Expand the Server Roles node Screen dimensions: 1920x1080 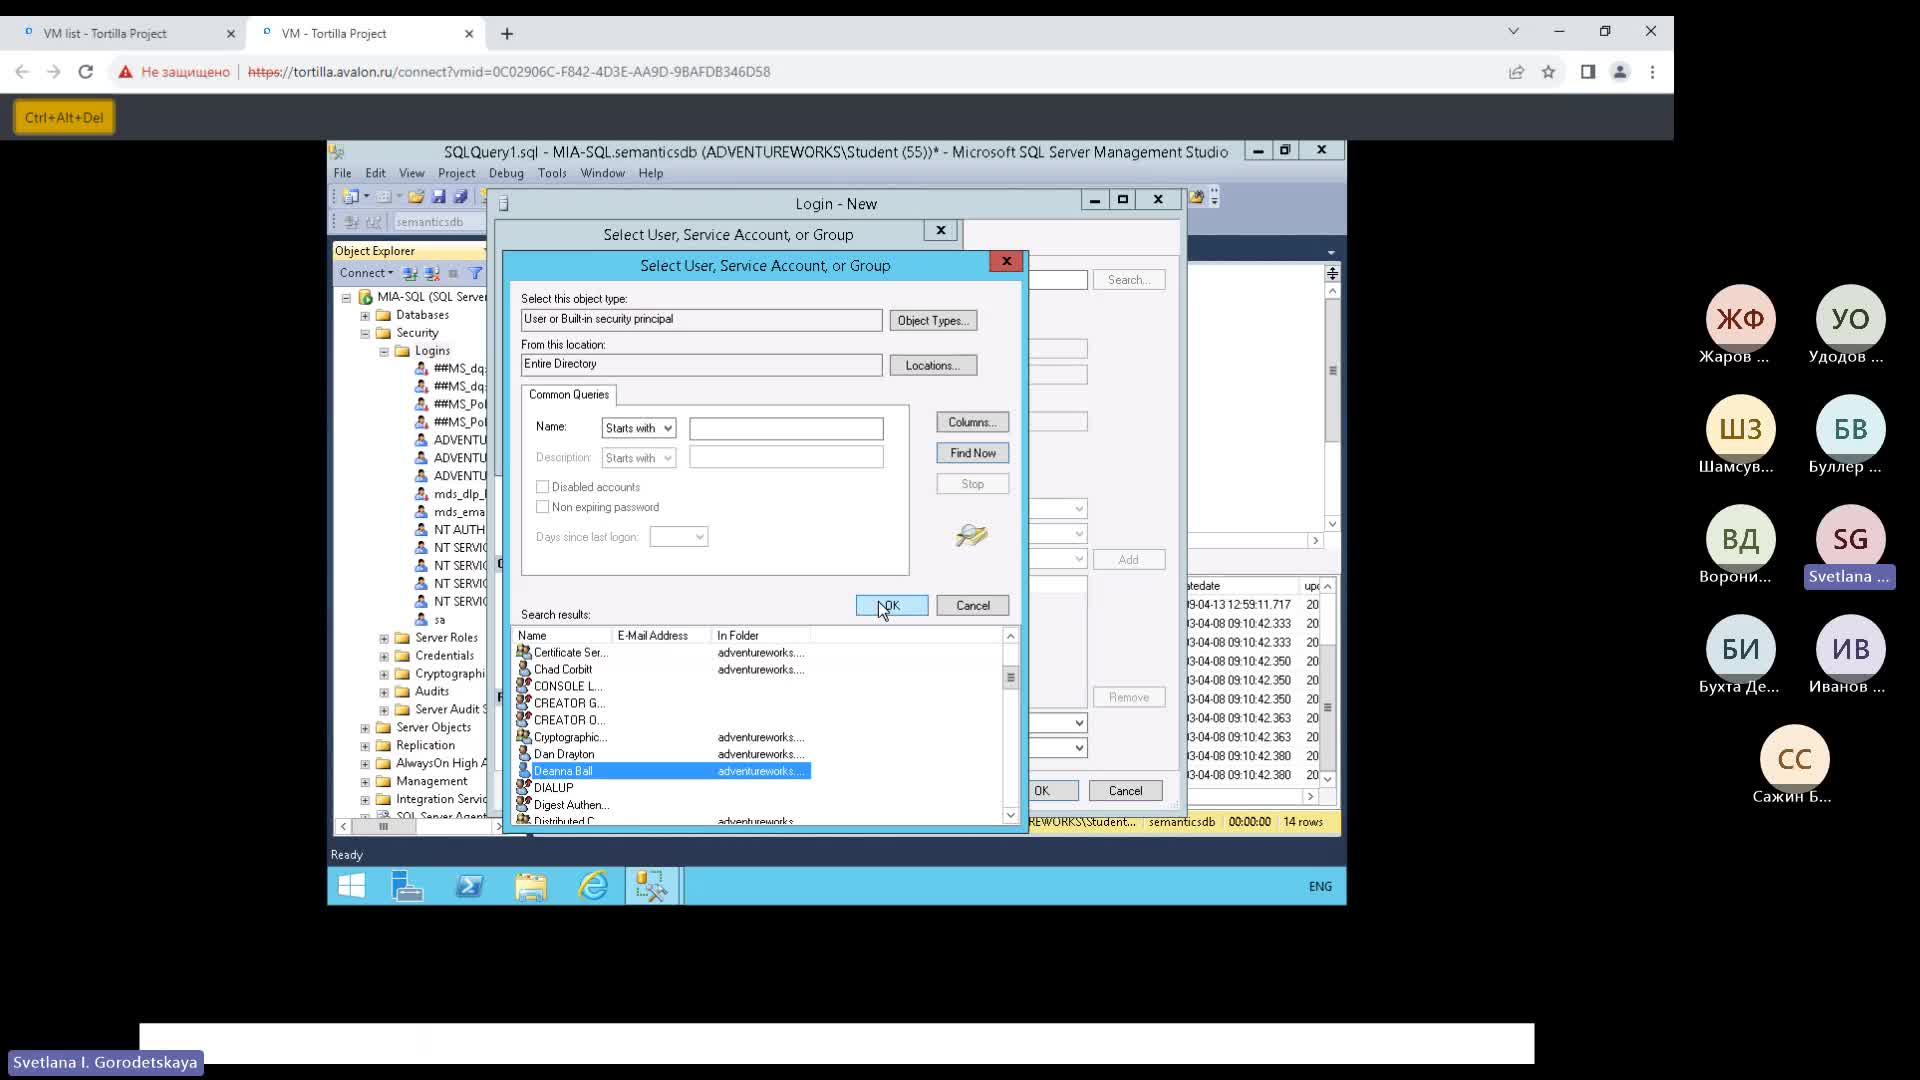[384, 639]
